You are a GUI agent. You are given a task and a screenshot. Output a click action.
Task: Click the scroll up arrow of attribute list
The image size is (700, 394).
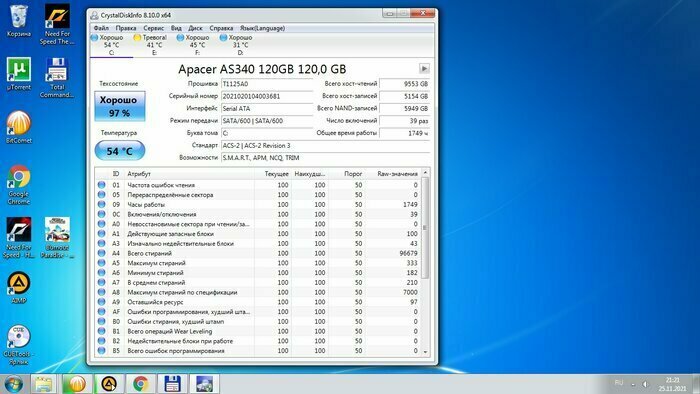pos(425,173)
